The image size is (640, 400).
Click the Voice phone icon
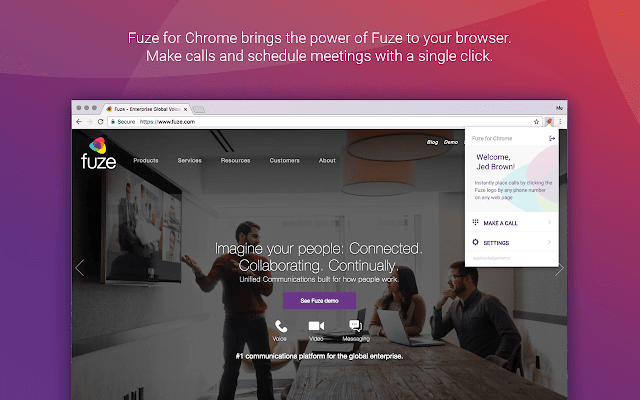(281, 326)
